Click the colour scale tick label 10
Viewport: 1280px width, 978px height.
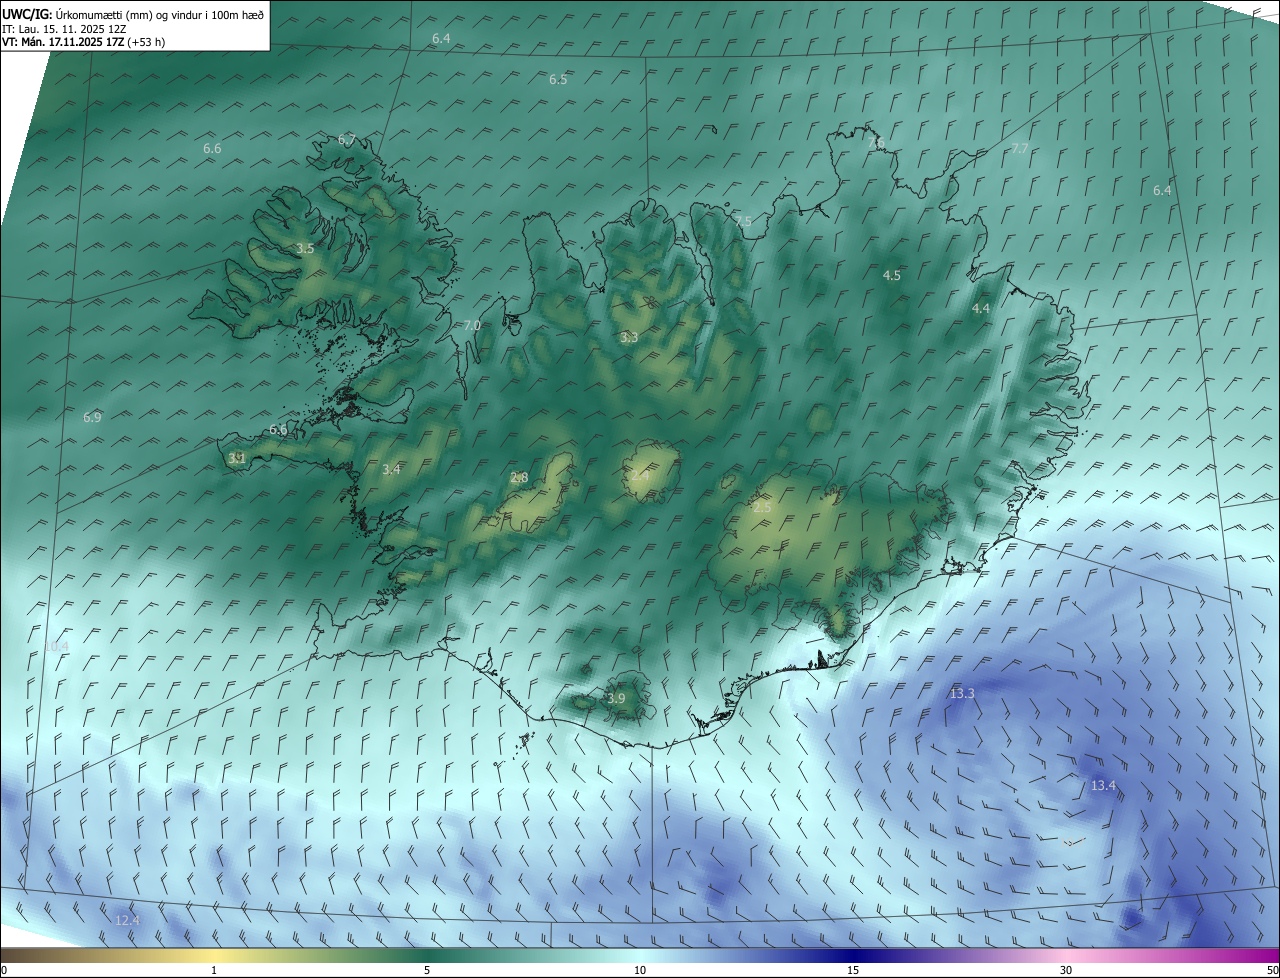[640, 970]
